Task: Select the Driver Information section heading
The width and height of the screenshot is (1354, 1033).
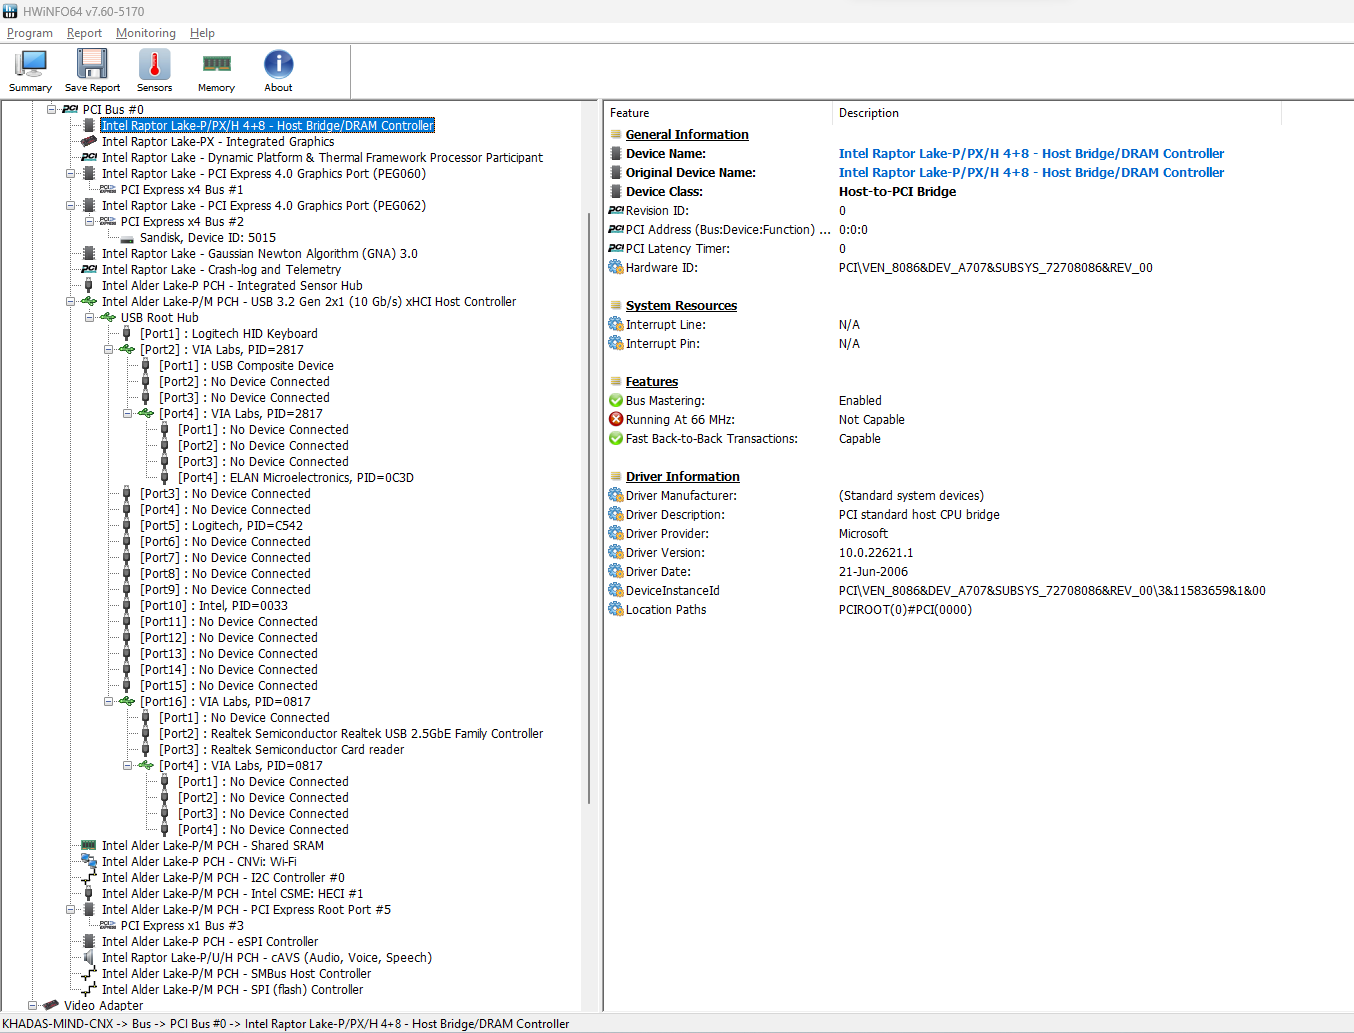Action: 683,477
